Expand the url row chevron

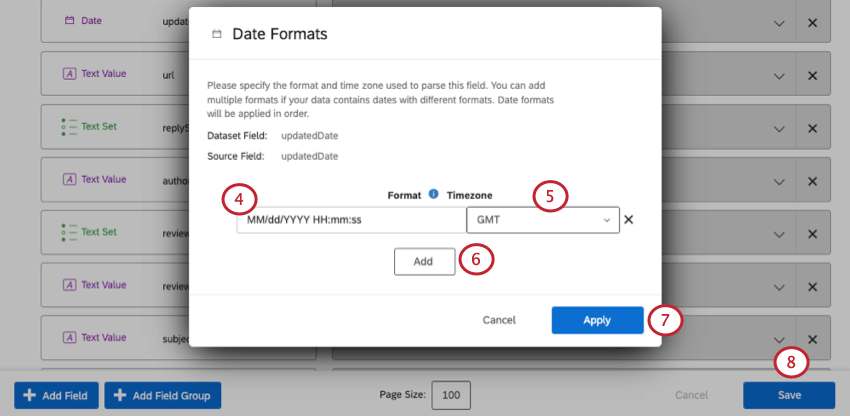(x=780, y=75)
